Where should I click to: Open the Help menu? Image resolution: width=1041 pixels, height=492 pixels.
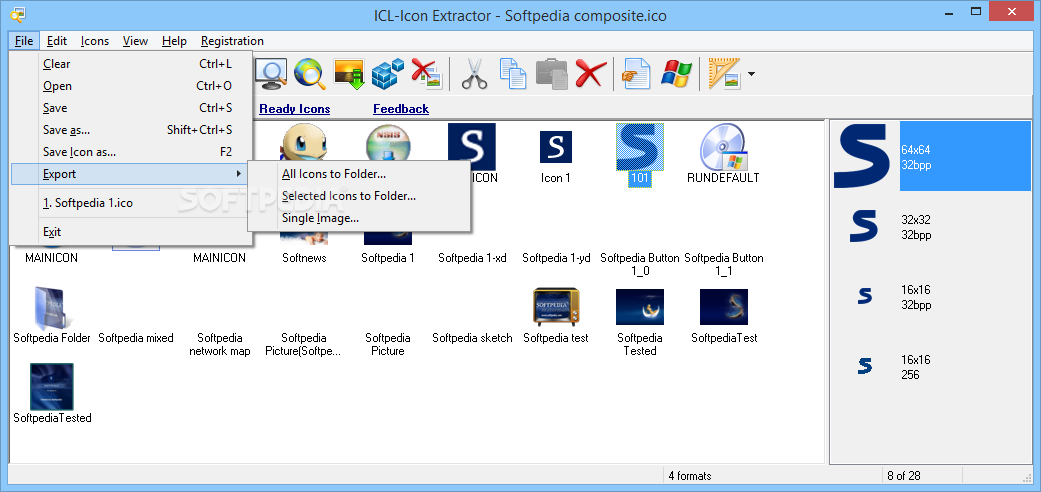coord(174,41)
